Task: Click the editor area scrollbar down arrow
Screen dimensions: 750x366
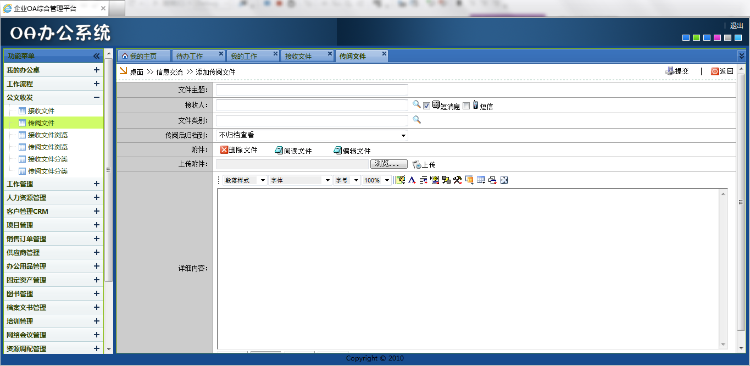Action: [723, 344]
